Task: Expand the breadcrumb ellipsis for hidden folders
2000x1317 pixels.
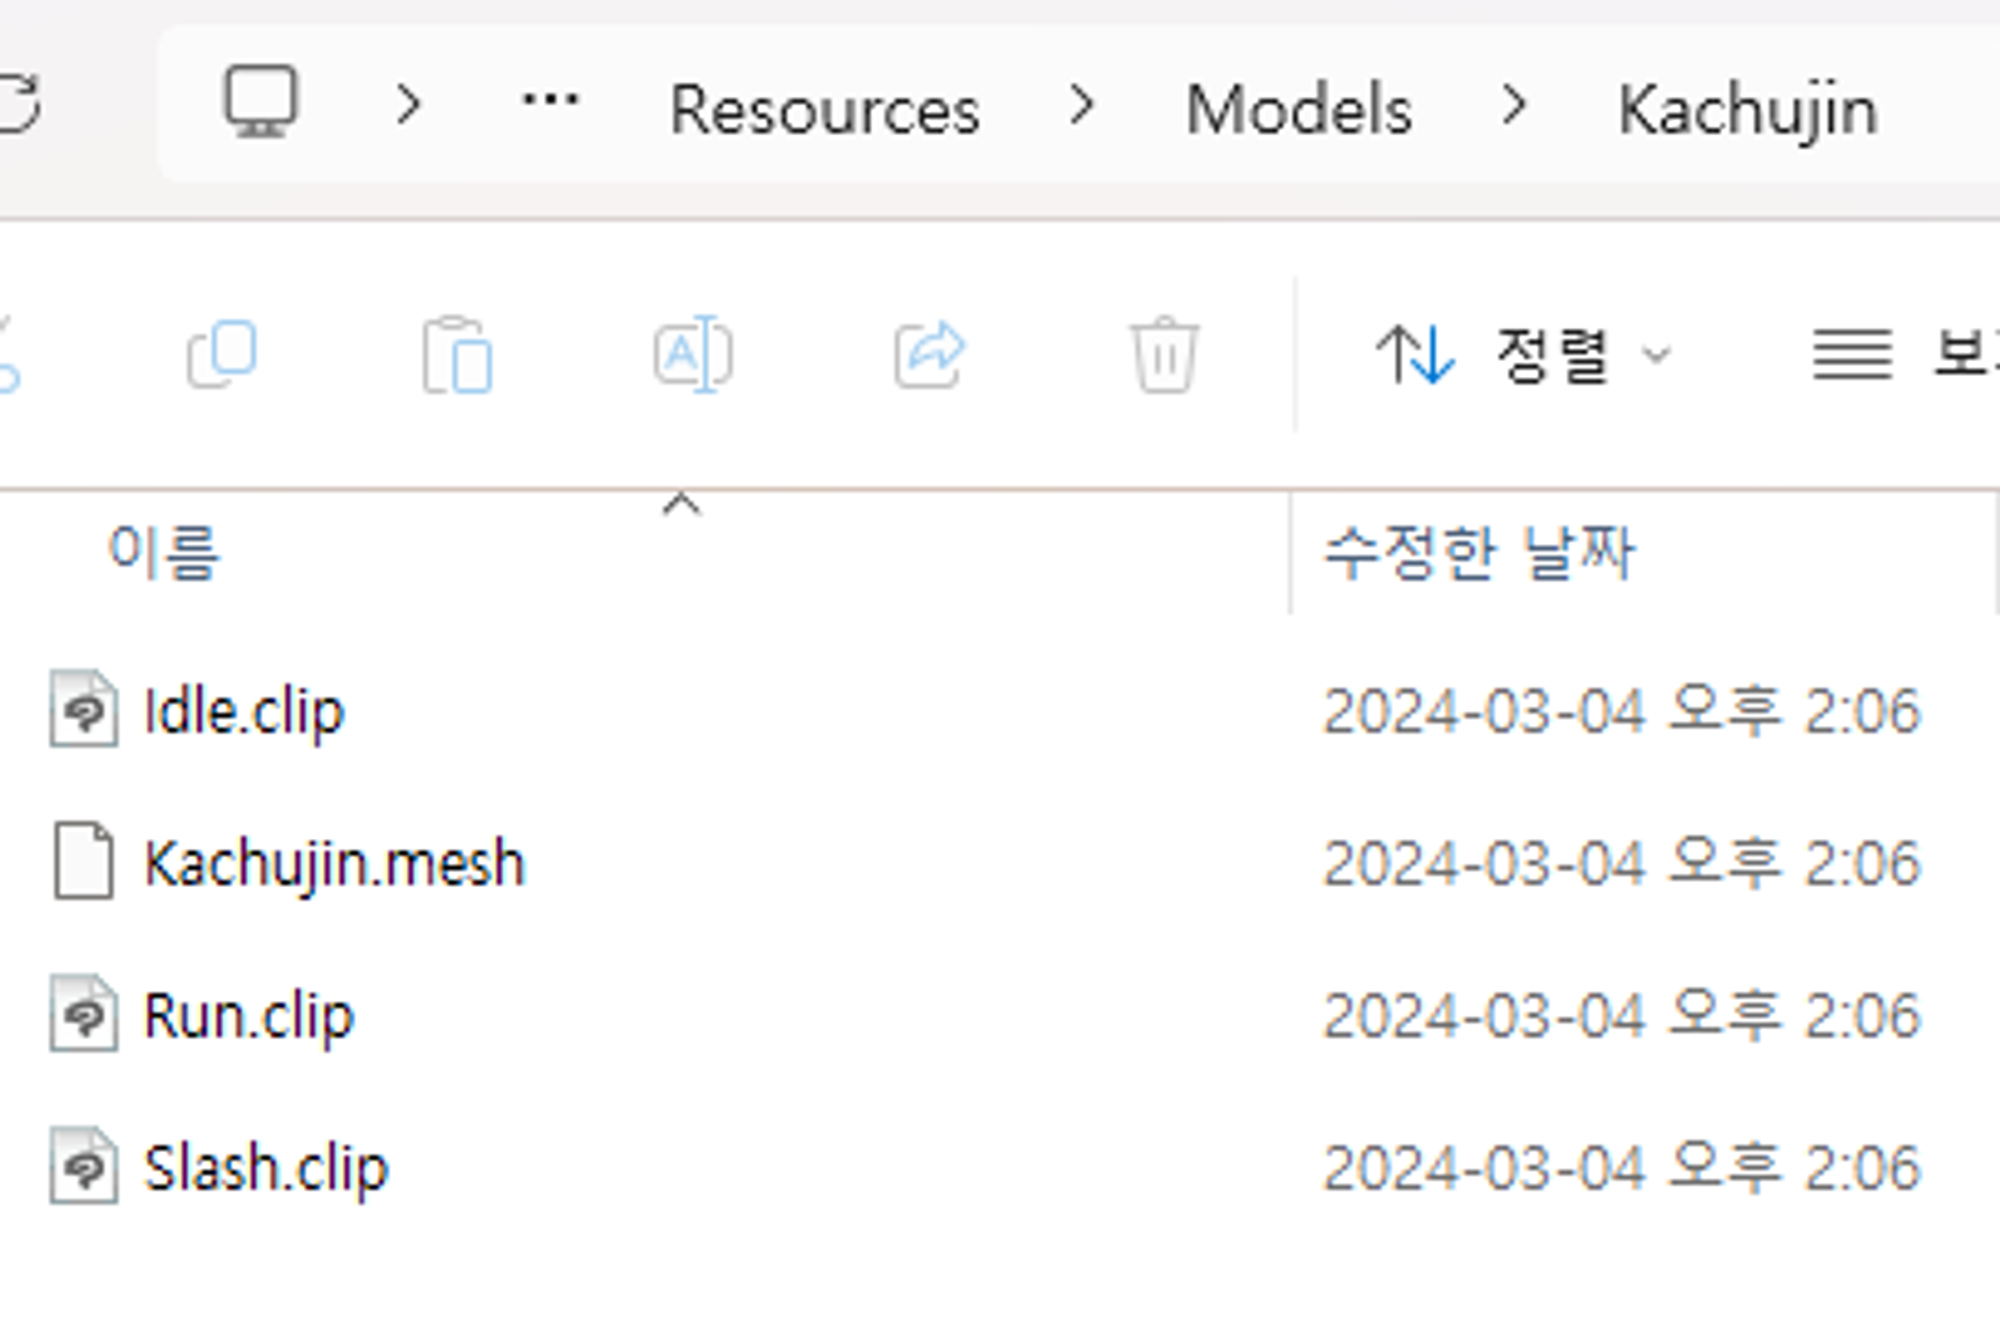Action: click(550, 100)
